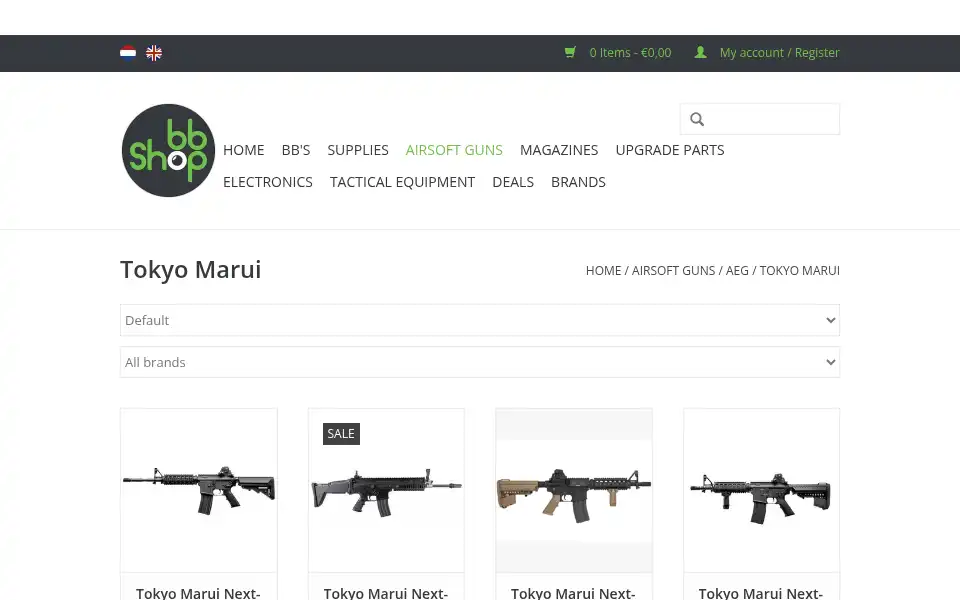The image size is (960, 600).
Task: Click the shopping cart icon
Action: (570, 53)
